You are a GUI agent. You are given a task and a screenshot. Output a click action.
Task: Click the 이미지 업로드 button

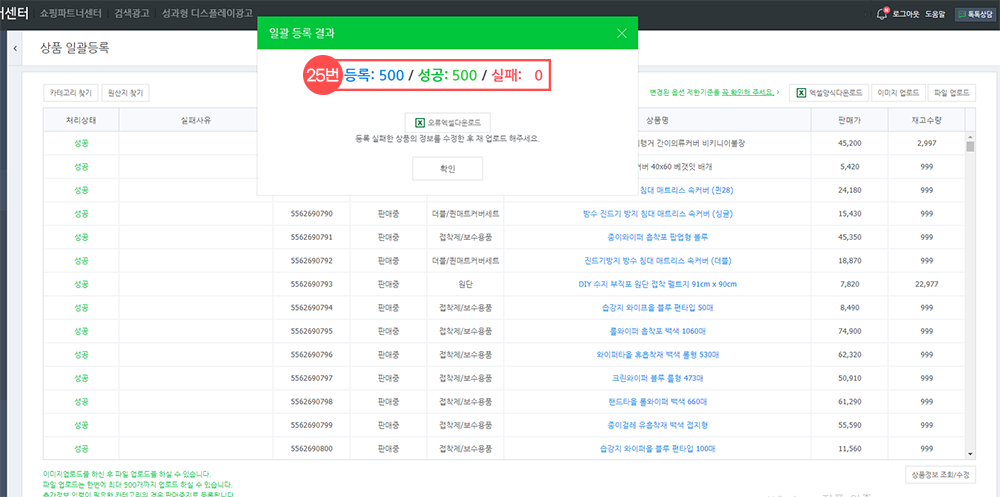pyautogui.click(x=897, y=93)
